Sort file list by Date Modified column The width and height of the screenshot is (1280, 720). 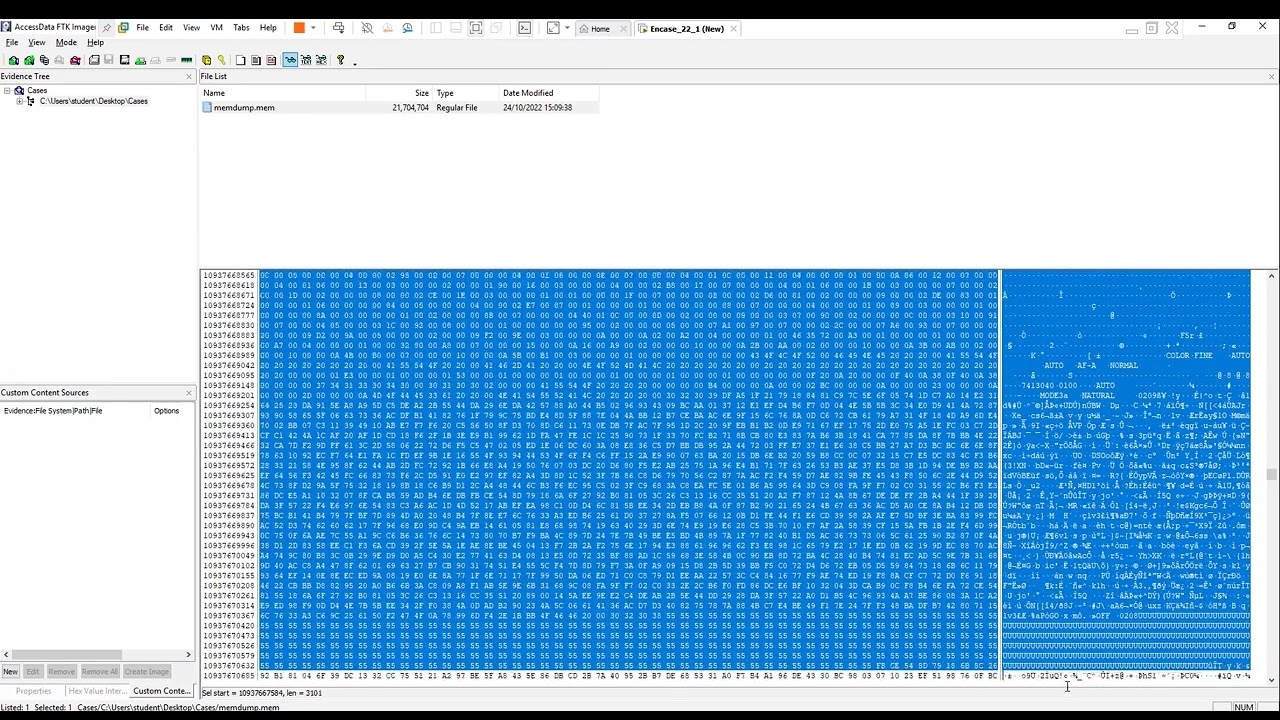(x=548, y=93)
